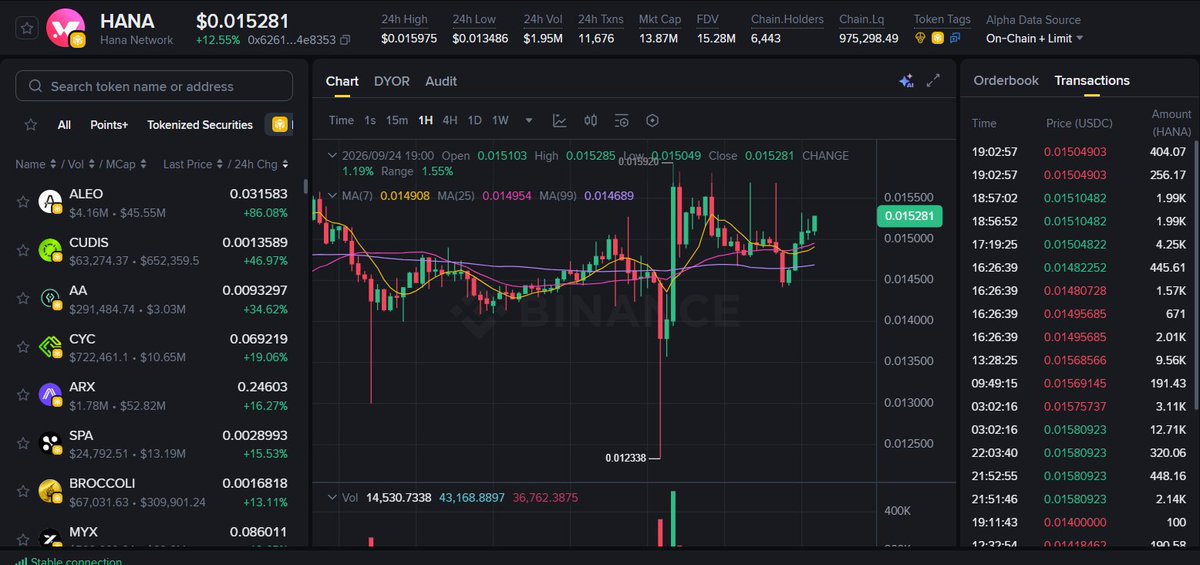Star the AA token row

22,298
